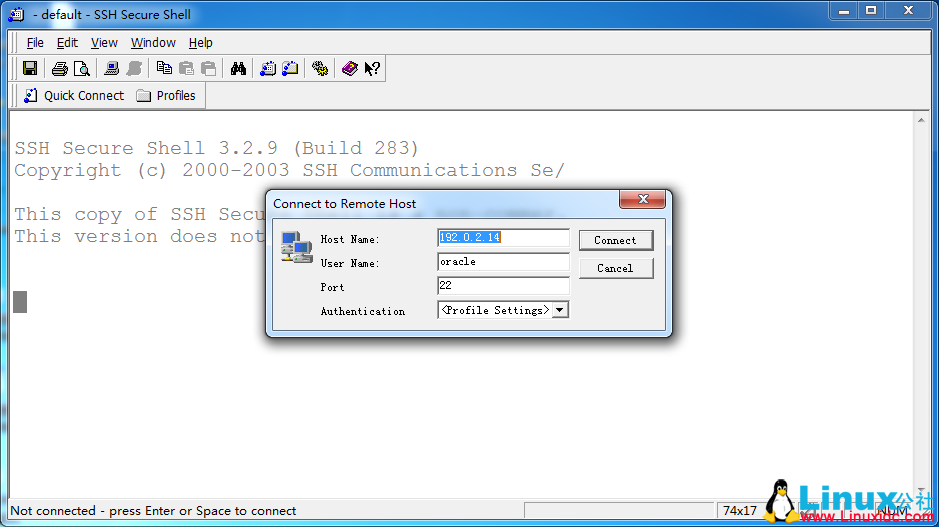Click the 'Not connected' status bar message
The width and height of the screenshot is (939, 527).
click(x=153, y=511)
